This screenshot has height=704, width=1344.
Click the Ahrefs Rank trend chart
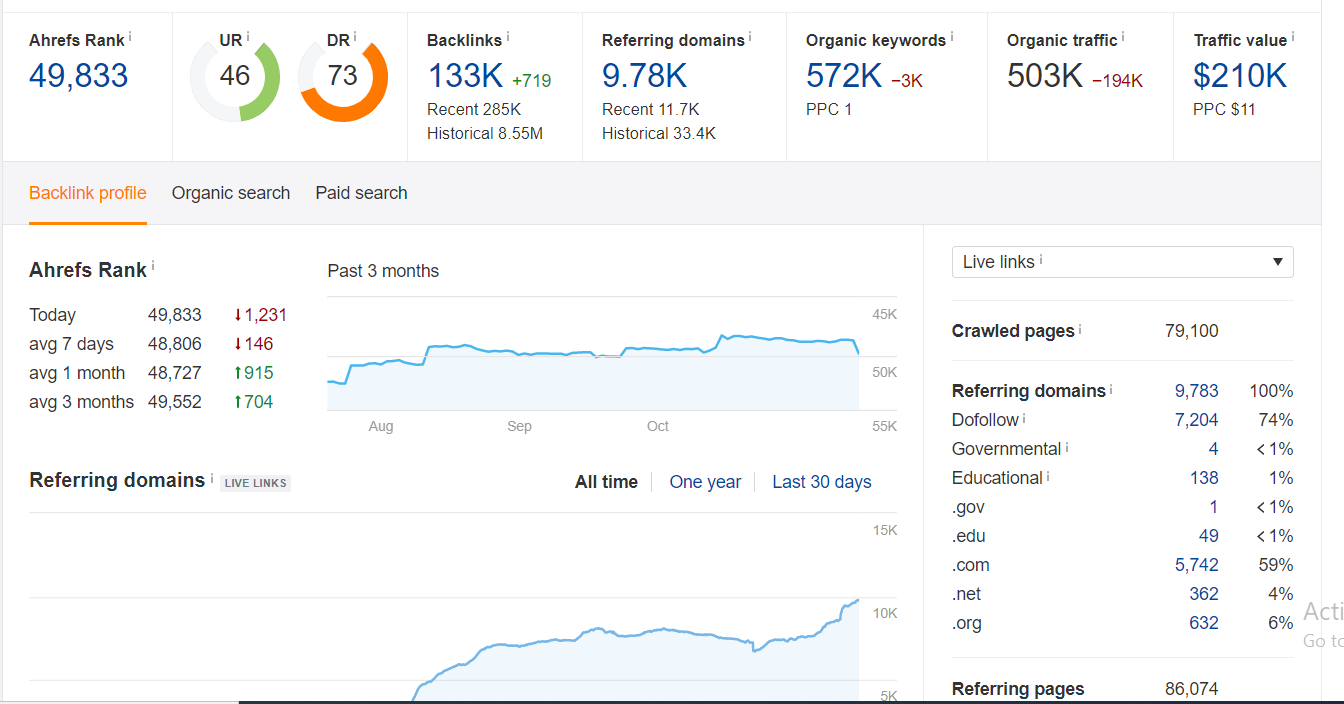(600, 360)
